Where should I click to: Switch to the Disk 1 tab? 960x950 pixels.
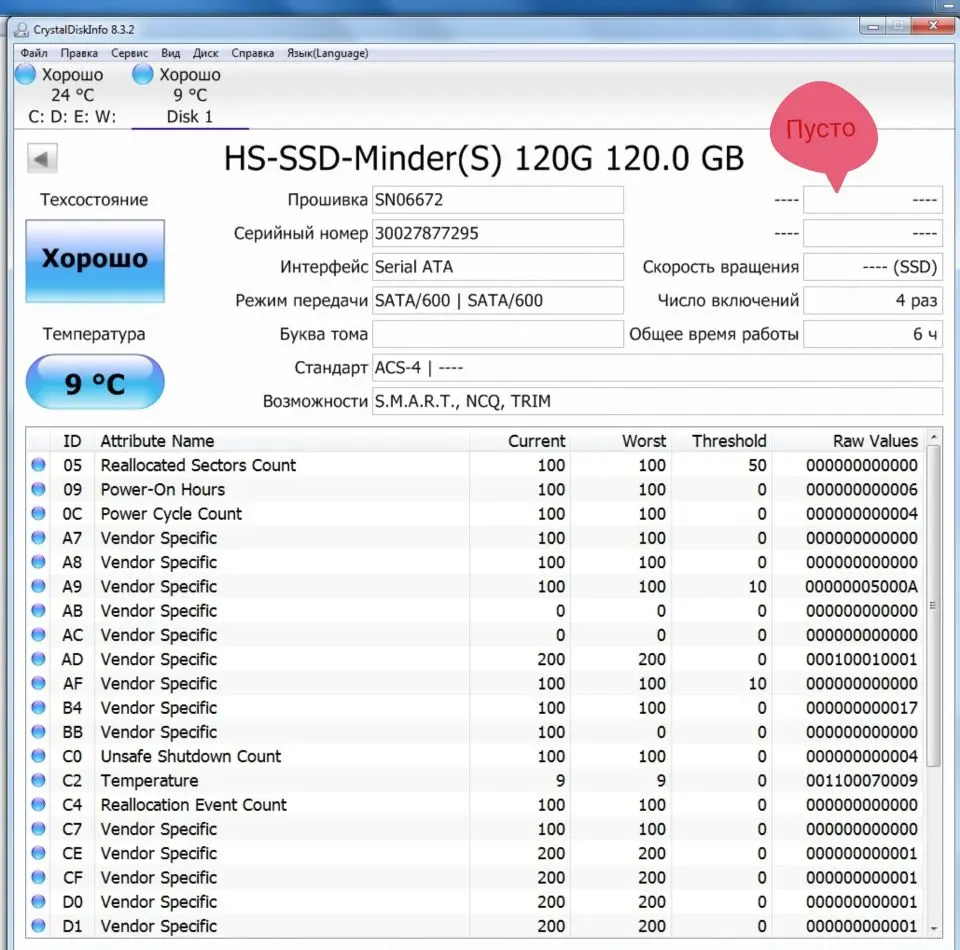point(189,116)
